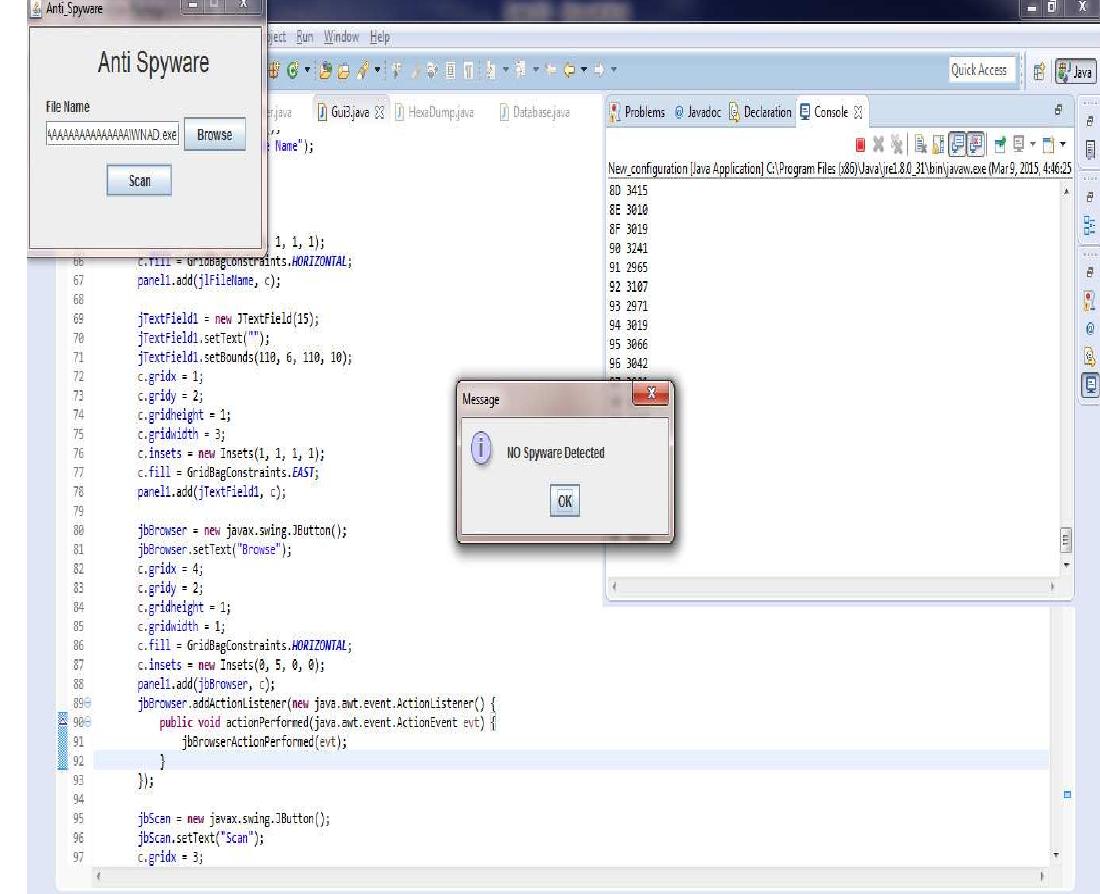Toggle Show Console When Standard Error Changes
Viewport: 1100px width, 894px height.
[976, 145]
